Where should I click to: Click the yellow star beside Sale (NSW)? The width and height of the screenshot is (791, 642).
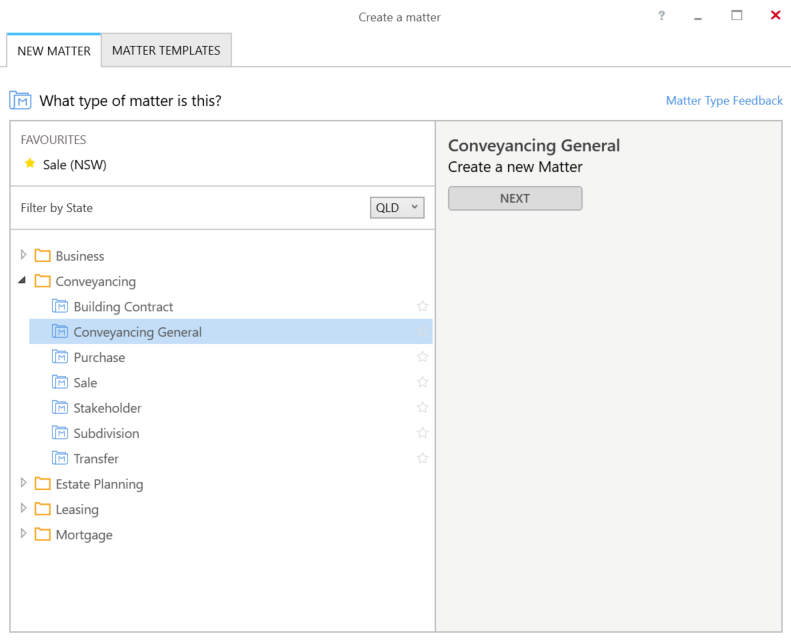tap(30, 163)
